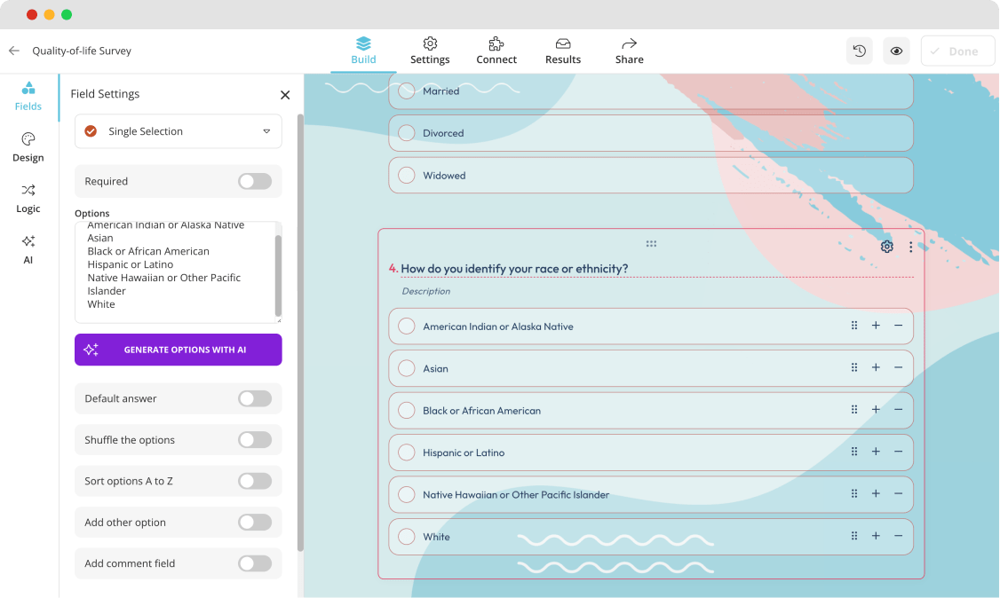Viewport: 1000px width, 598px height.
Task: Open the Single Selection field type dropdown
Action: click(178, 131)
